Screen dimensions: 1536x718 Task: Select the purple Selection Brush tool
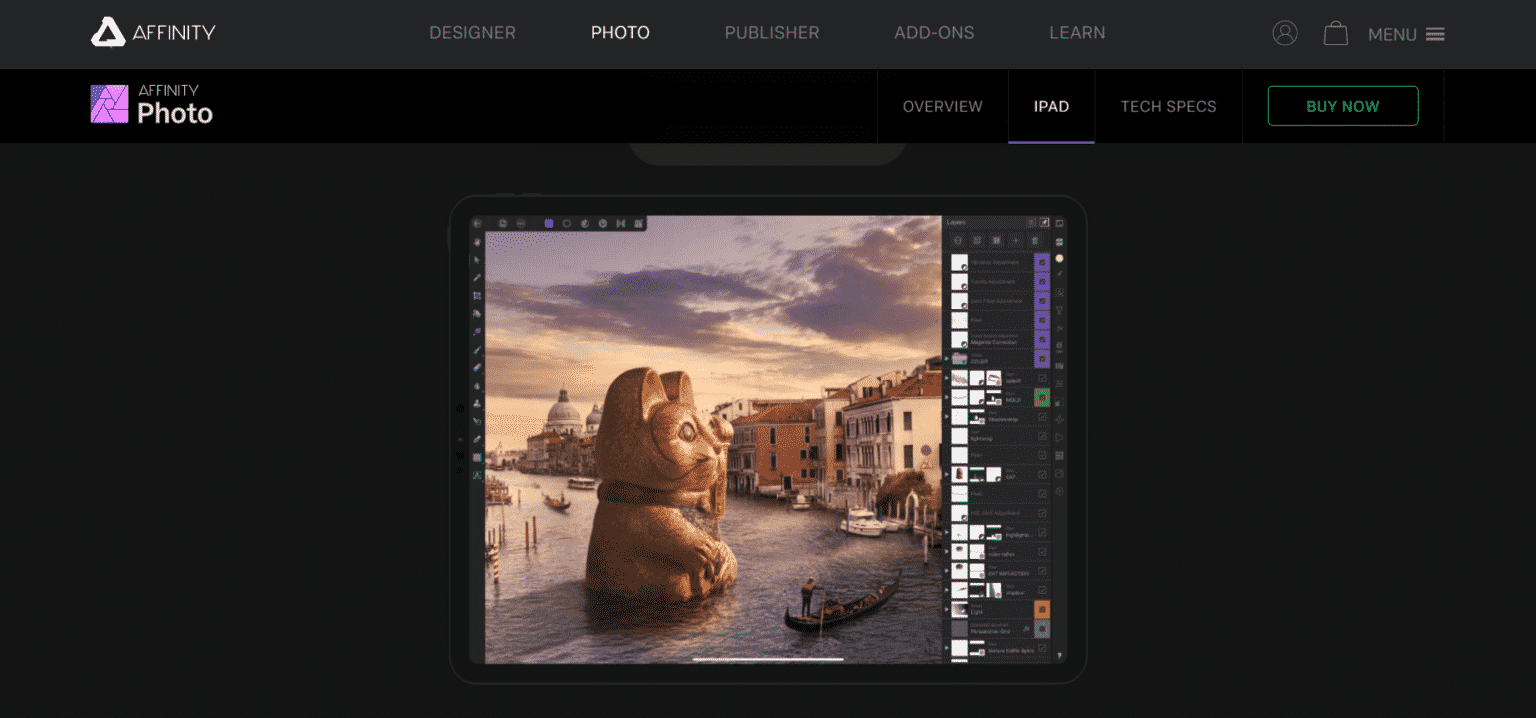pyautogui.click(x=477, y=331)
